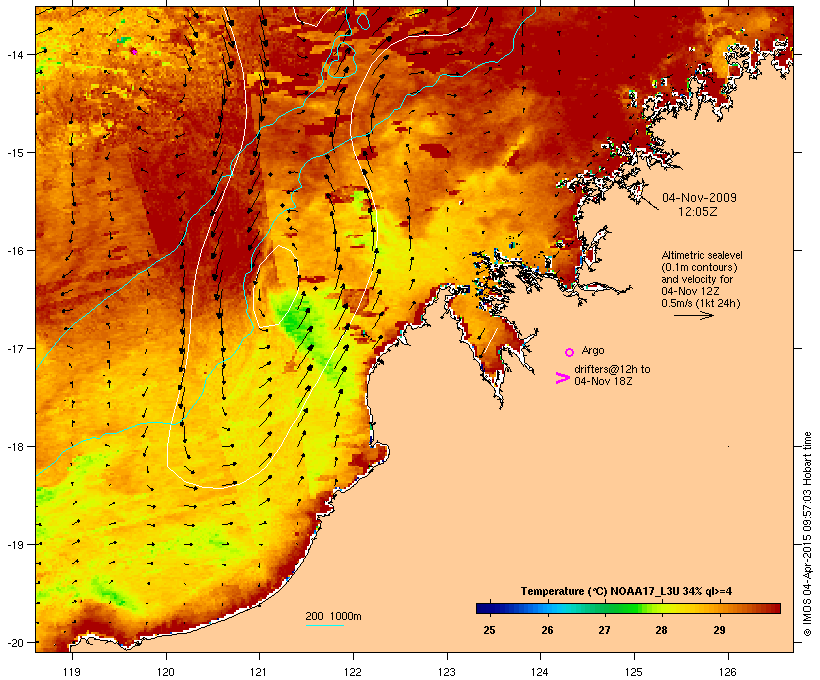Viewport: 820px width, 680px height.
Task: Click the colorbar tick value 25
Action: (x=489, y=630)
